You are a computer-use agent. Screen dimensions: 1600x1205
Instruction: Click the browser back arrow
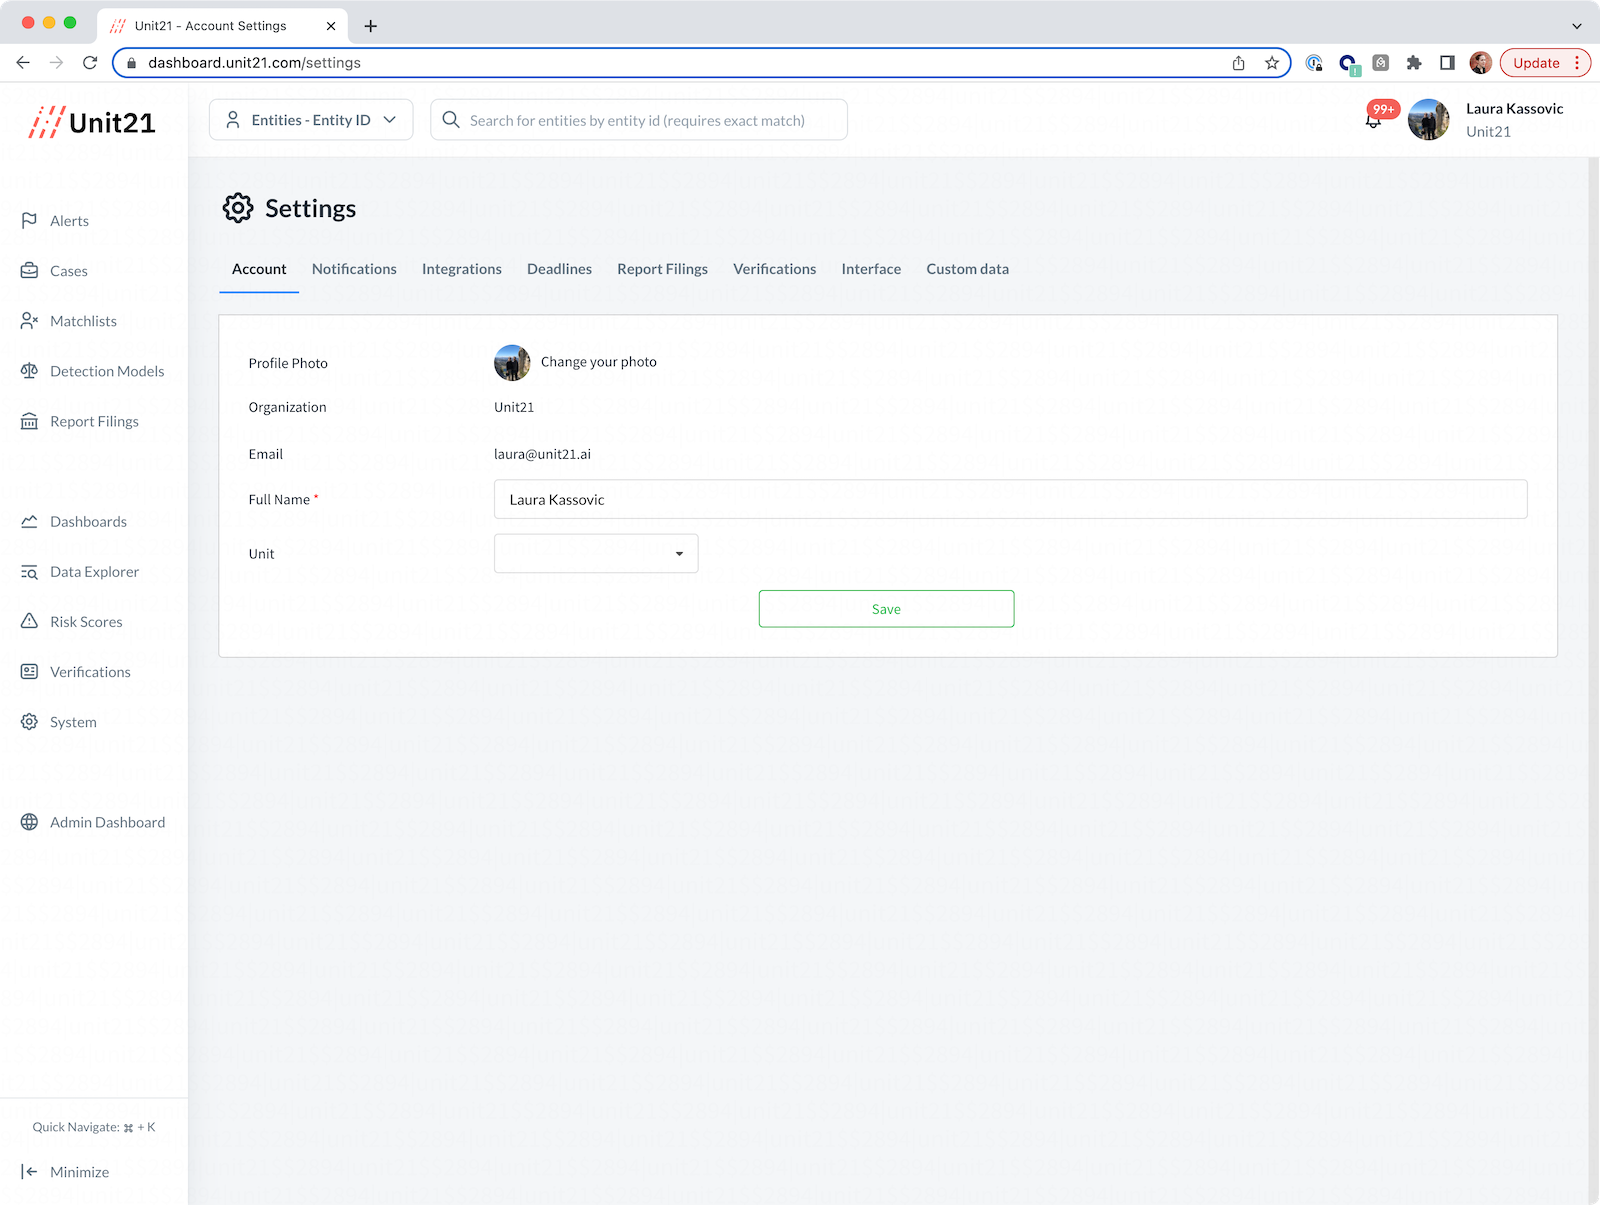[23, 63]
